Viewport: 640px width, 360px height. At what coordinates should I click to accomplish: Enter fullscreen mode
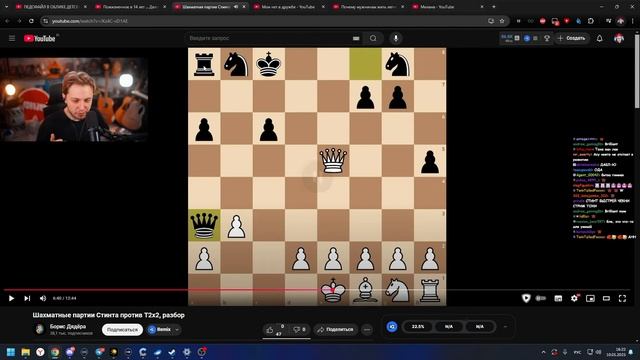click(x=622, y=298)
